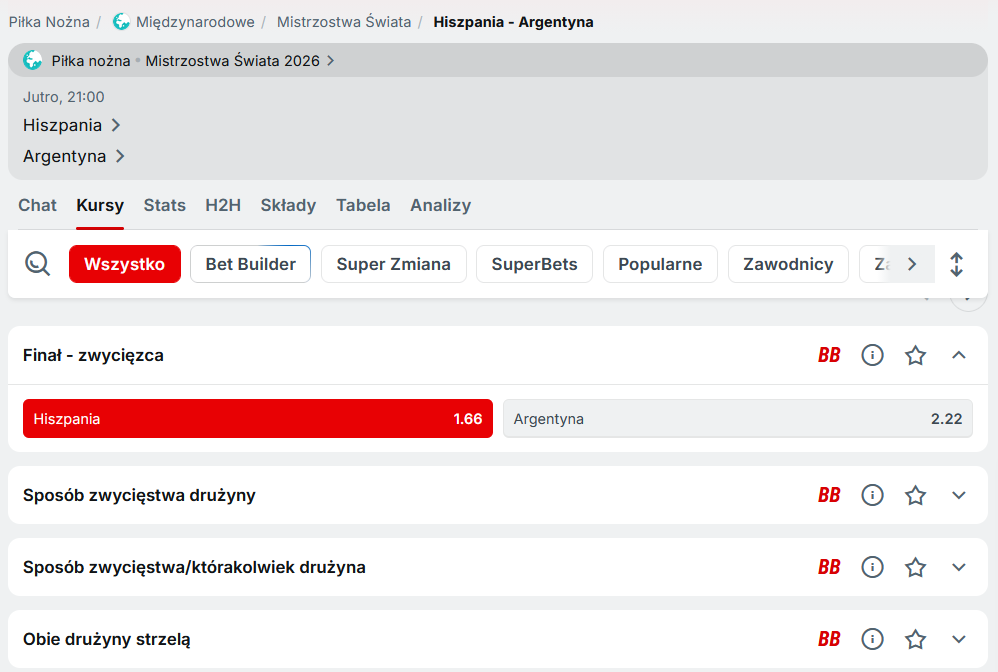Select the Popularne filter chip
Screen dimensions: 998x672
660,264
